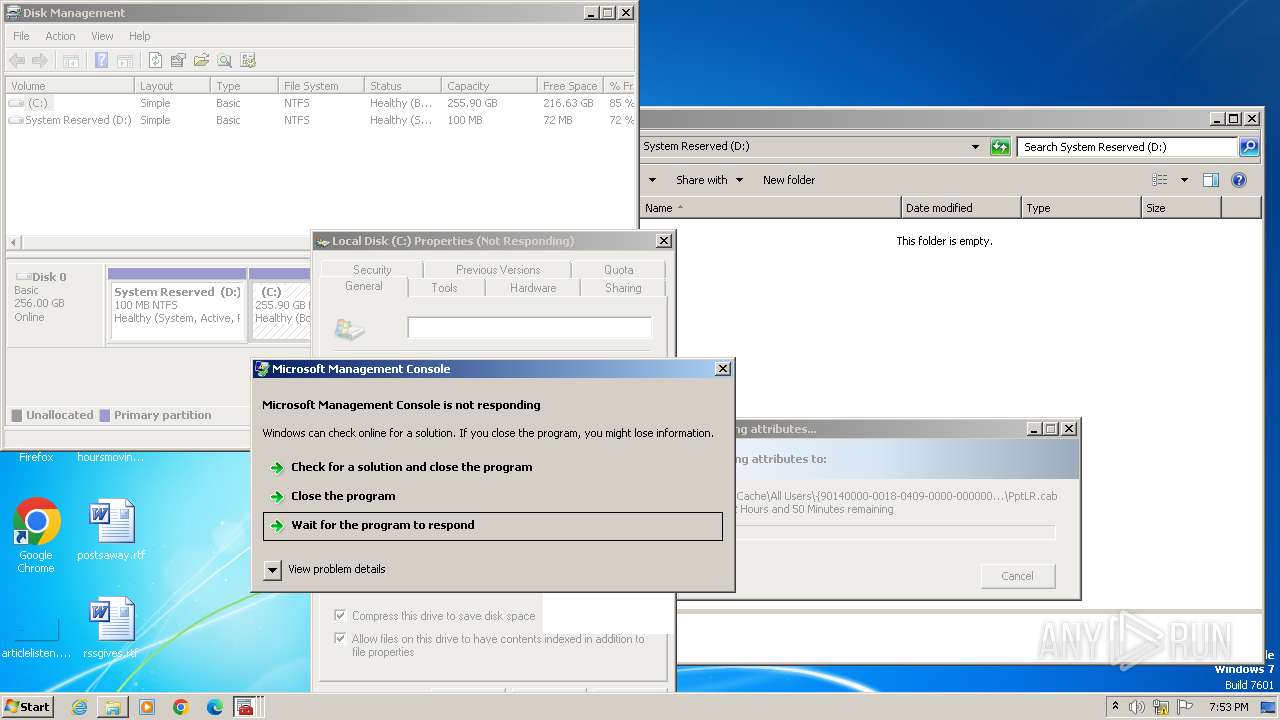
Task: Select the (C:) volume row in the list
Action: (x=320, y=103)
